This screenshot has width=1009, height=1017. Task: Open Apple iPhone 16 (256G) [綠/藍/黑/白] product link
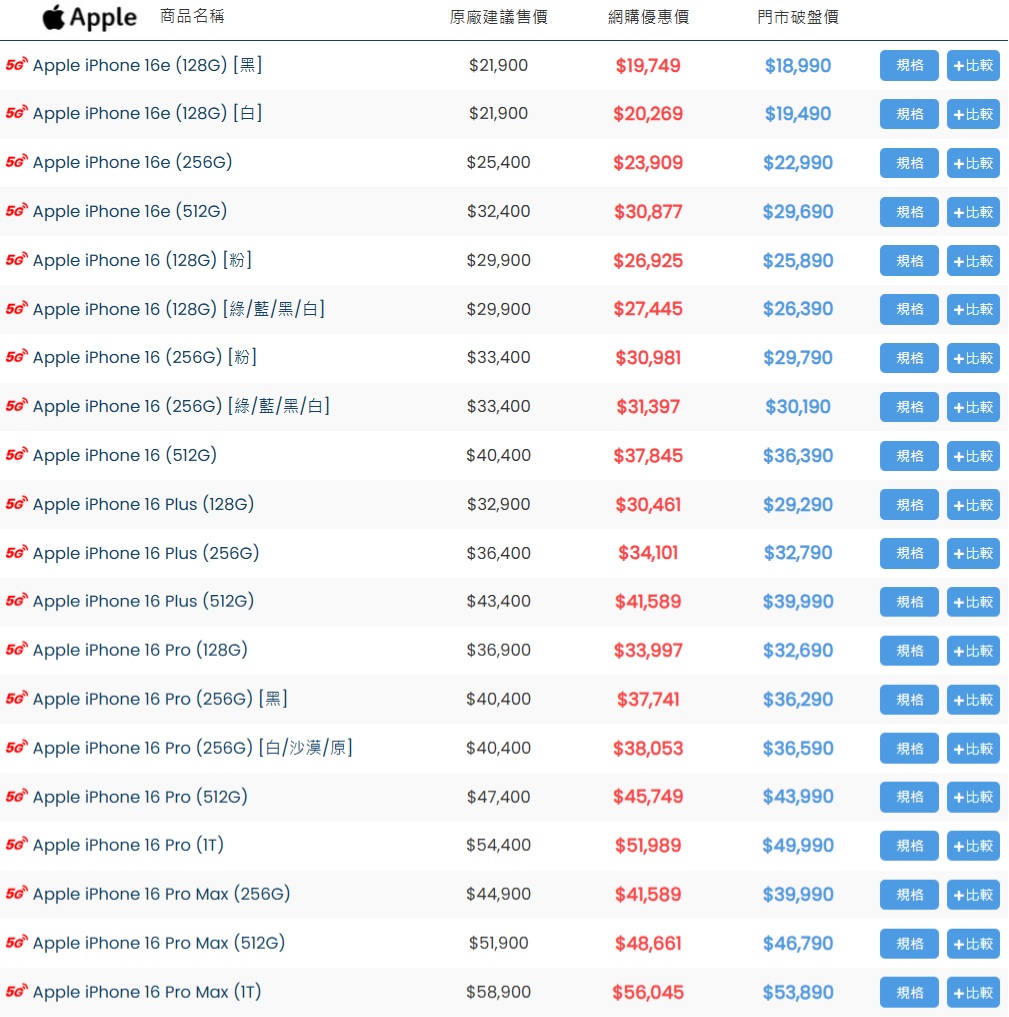(x=181, y=406)
